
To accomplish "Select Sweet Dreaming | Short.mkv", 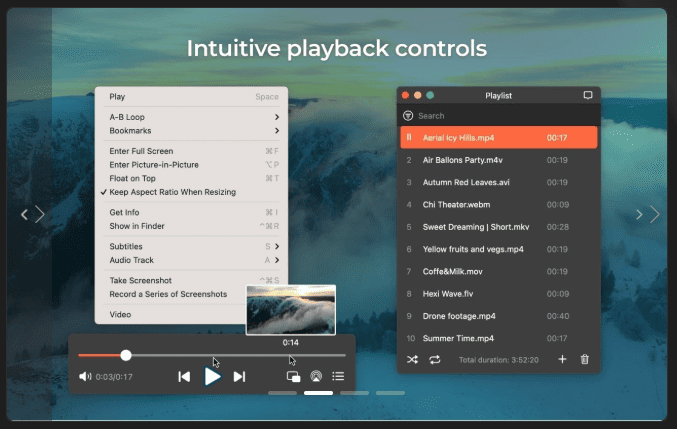I will click(x=499, y=227).
